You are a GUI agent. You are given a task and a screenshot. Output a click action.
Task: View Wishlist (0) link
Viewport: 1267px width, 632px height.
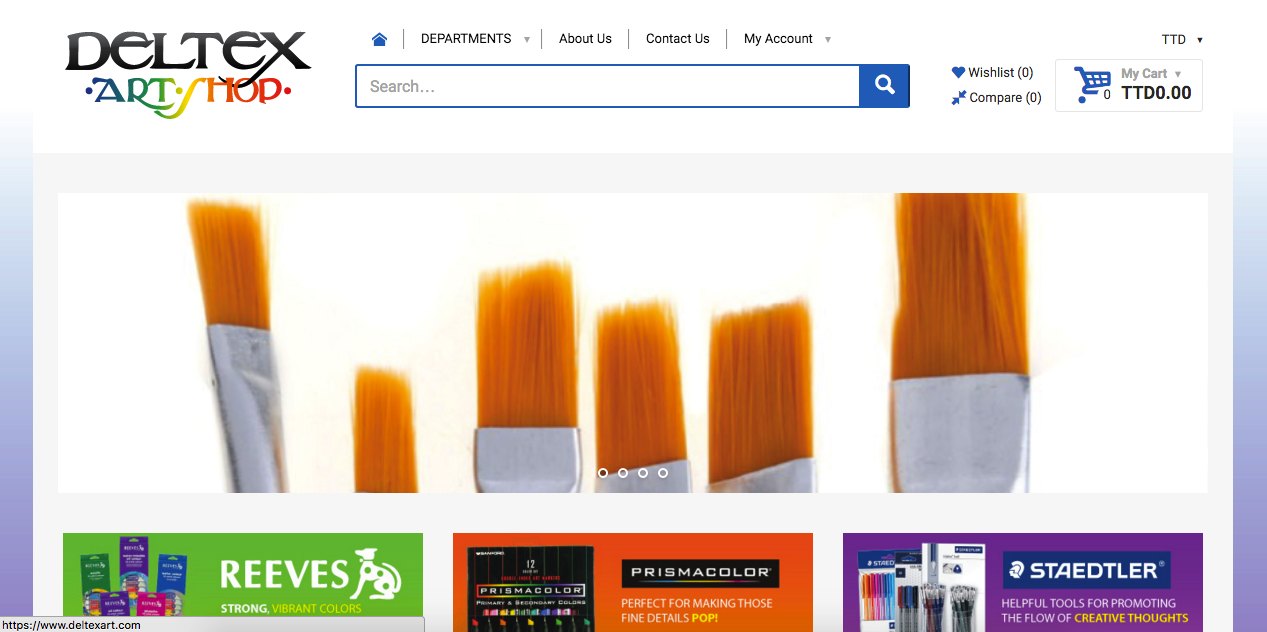1001,72
